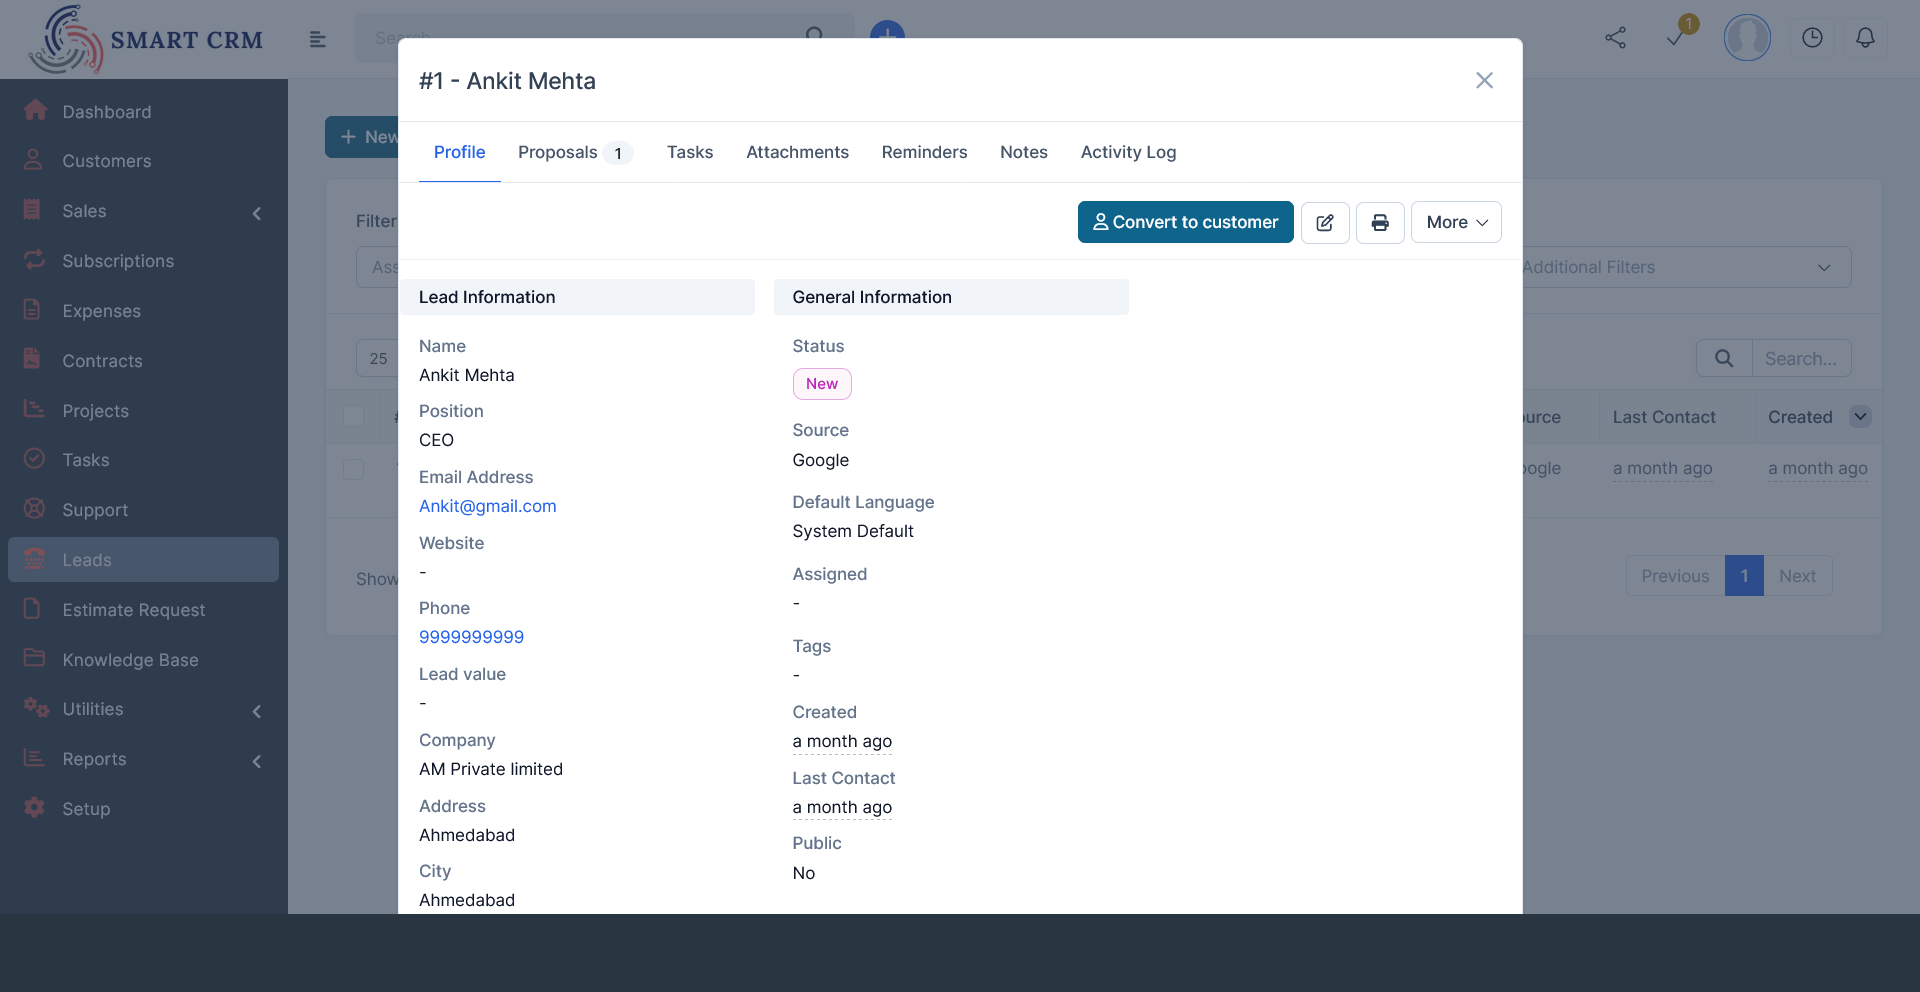Click the Knowledge Base sidebar icon
Image resolution: width=1920 pixels, height=992 pixels.
tap(35, 659)
